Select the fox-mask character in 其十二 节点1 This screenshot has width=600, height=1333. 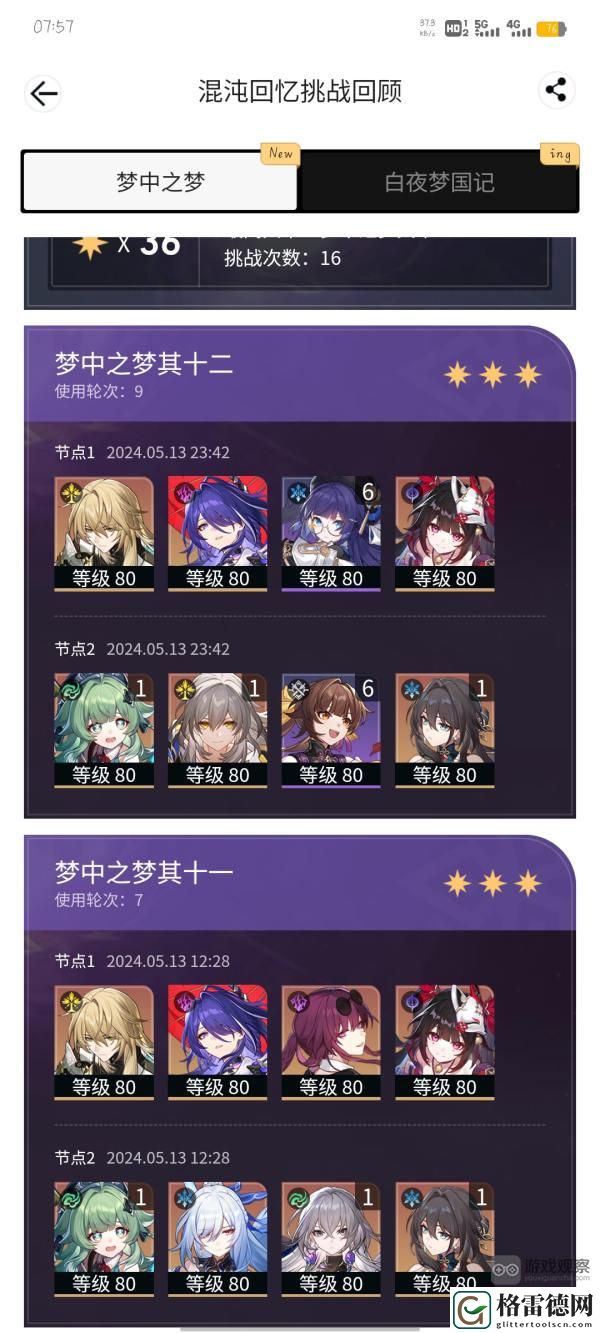[x=445, y=534]
